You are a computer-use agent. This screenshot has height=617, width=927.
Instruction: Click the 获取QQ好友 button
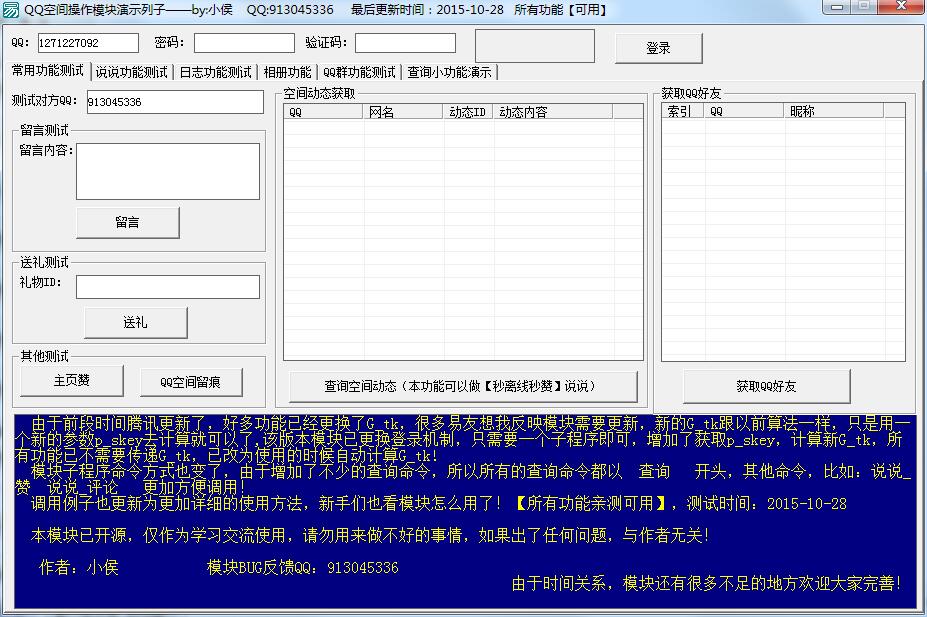click(766, 387)
